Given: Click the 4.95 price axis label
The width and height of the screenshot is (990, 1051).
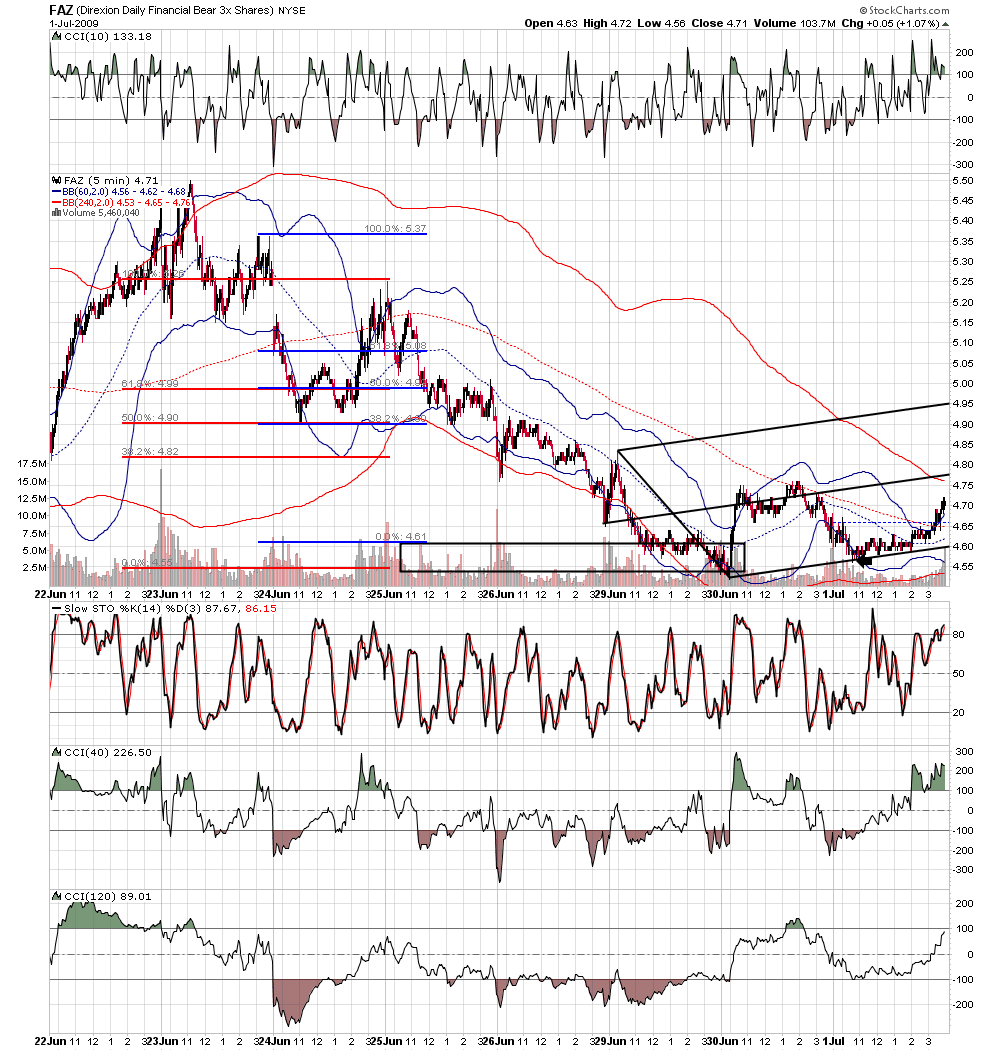Looking at the screenshot, I should (963, 404).
